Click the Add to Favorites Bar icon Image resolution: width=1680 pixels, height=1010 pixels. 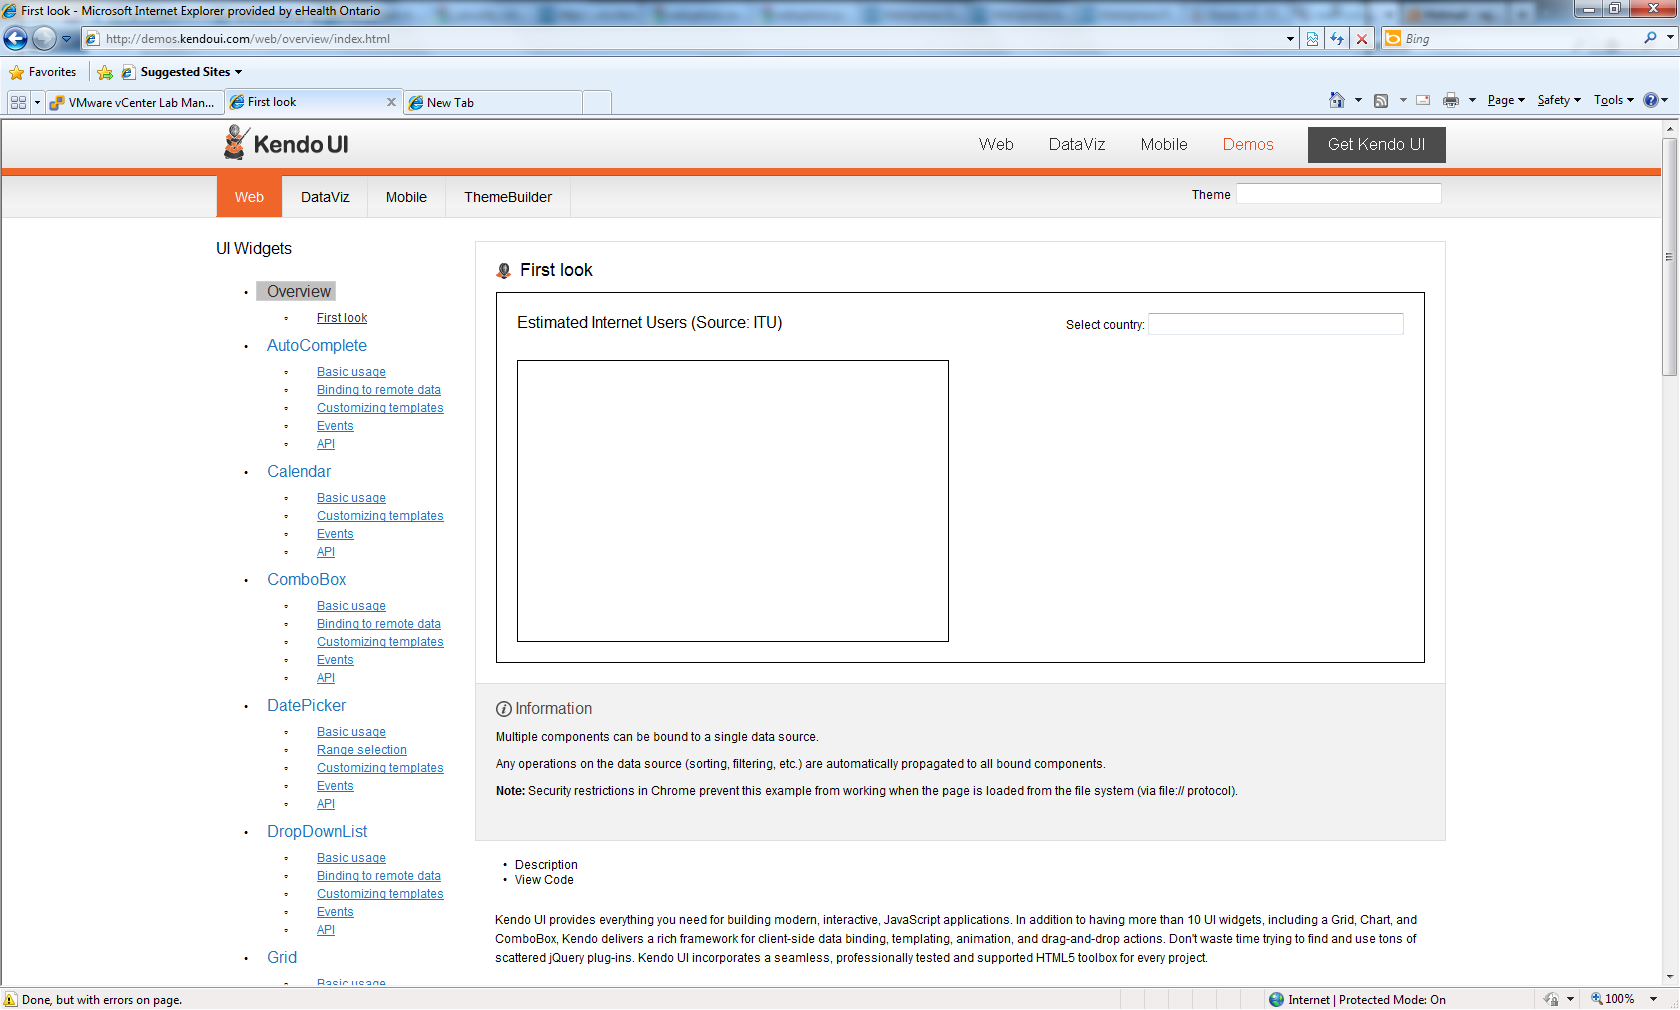click(105, 72)
